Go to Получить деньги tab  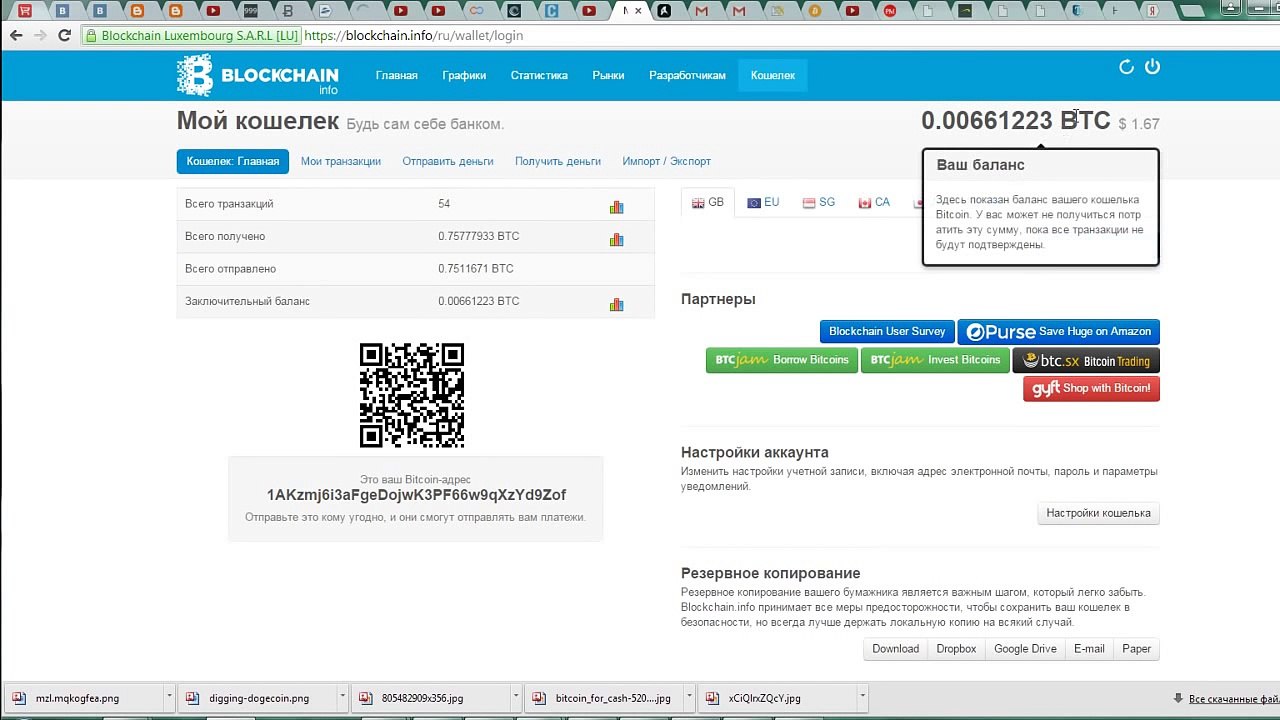(x=558, y=161)
